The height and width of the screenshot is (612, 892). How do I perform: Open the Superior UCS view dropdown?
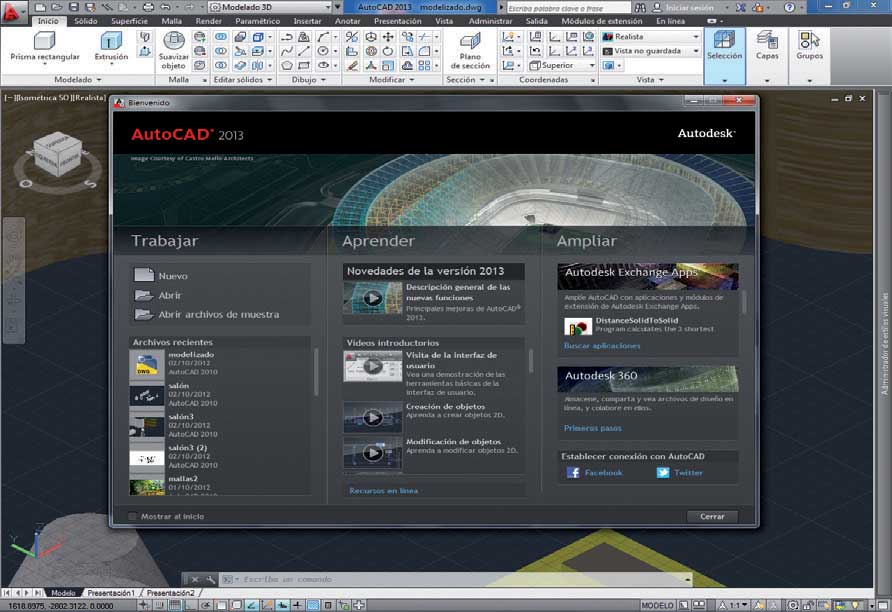(x=562, y=65)
